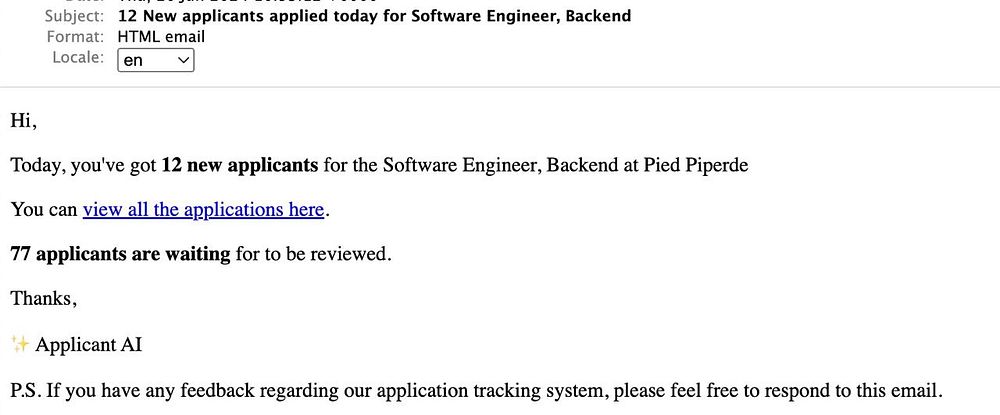Screen dimensions: 1000x415
Task: Click the 'for to be reviewed.' text
Action: pos(313,254)
